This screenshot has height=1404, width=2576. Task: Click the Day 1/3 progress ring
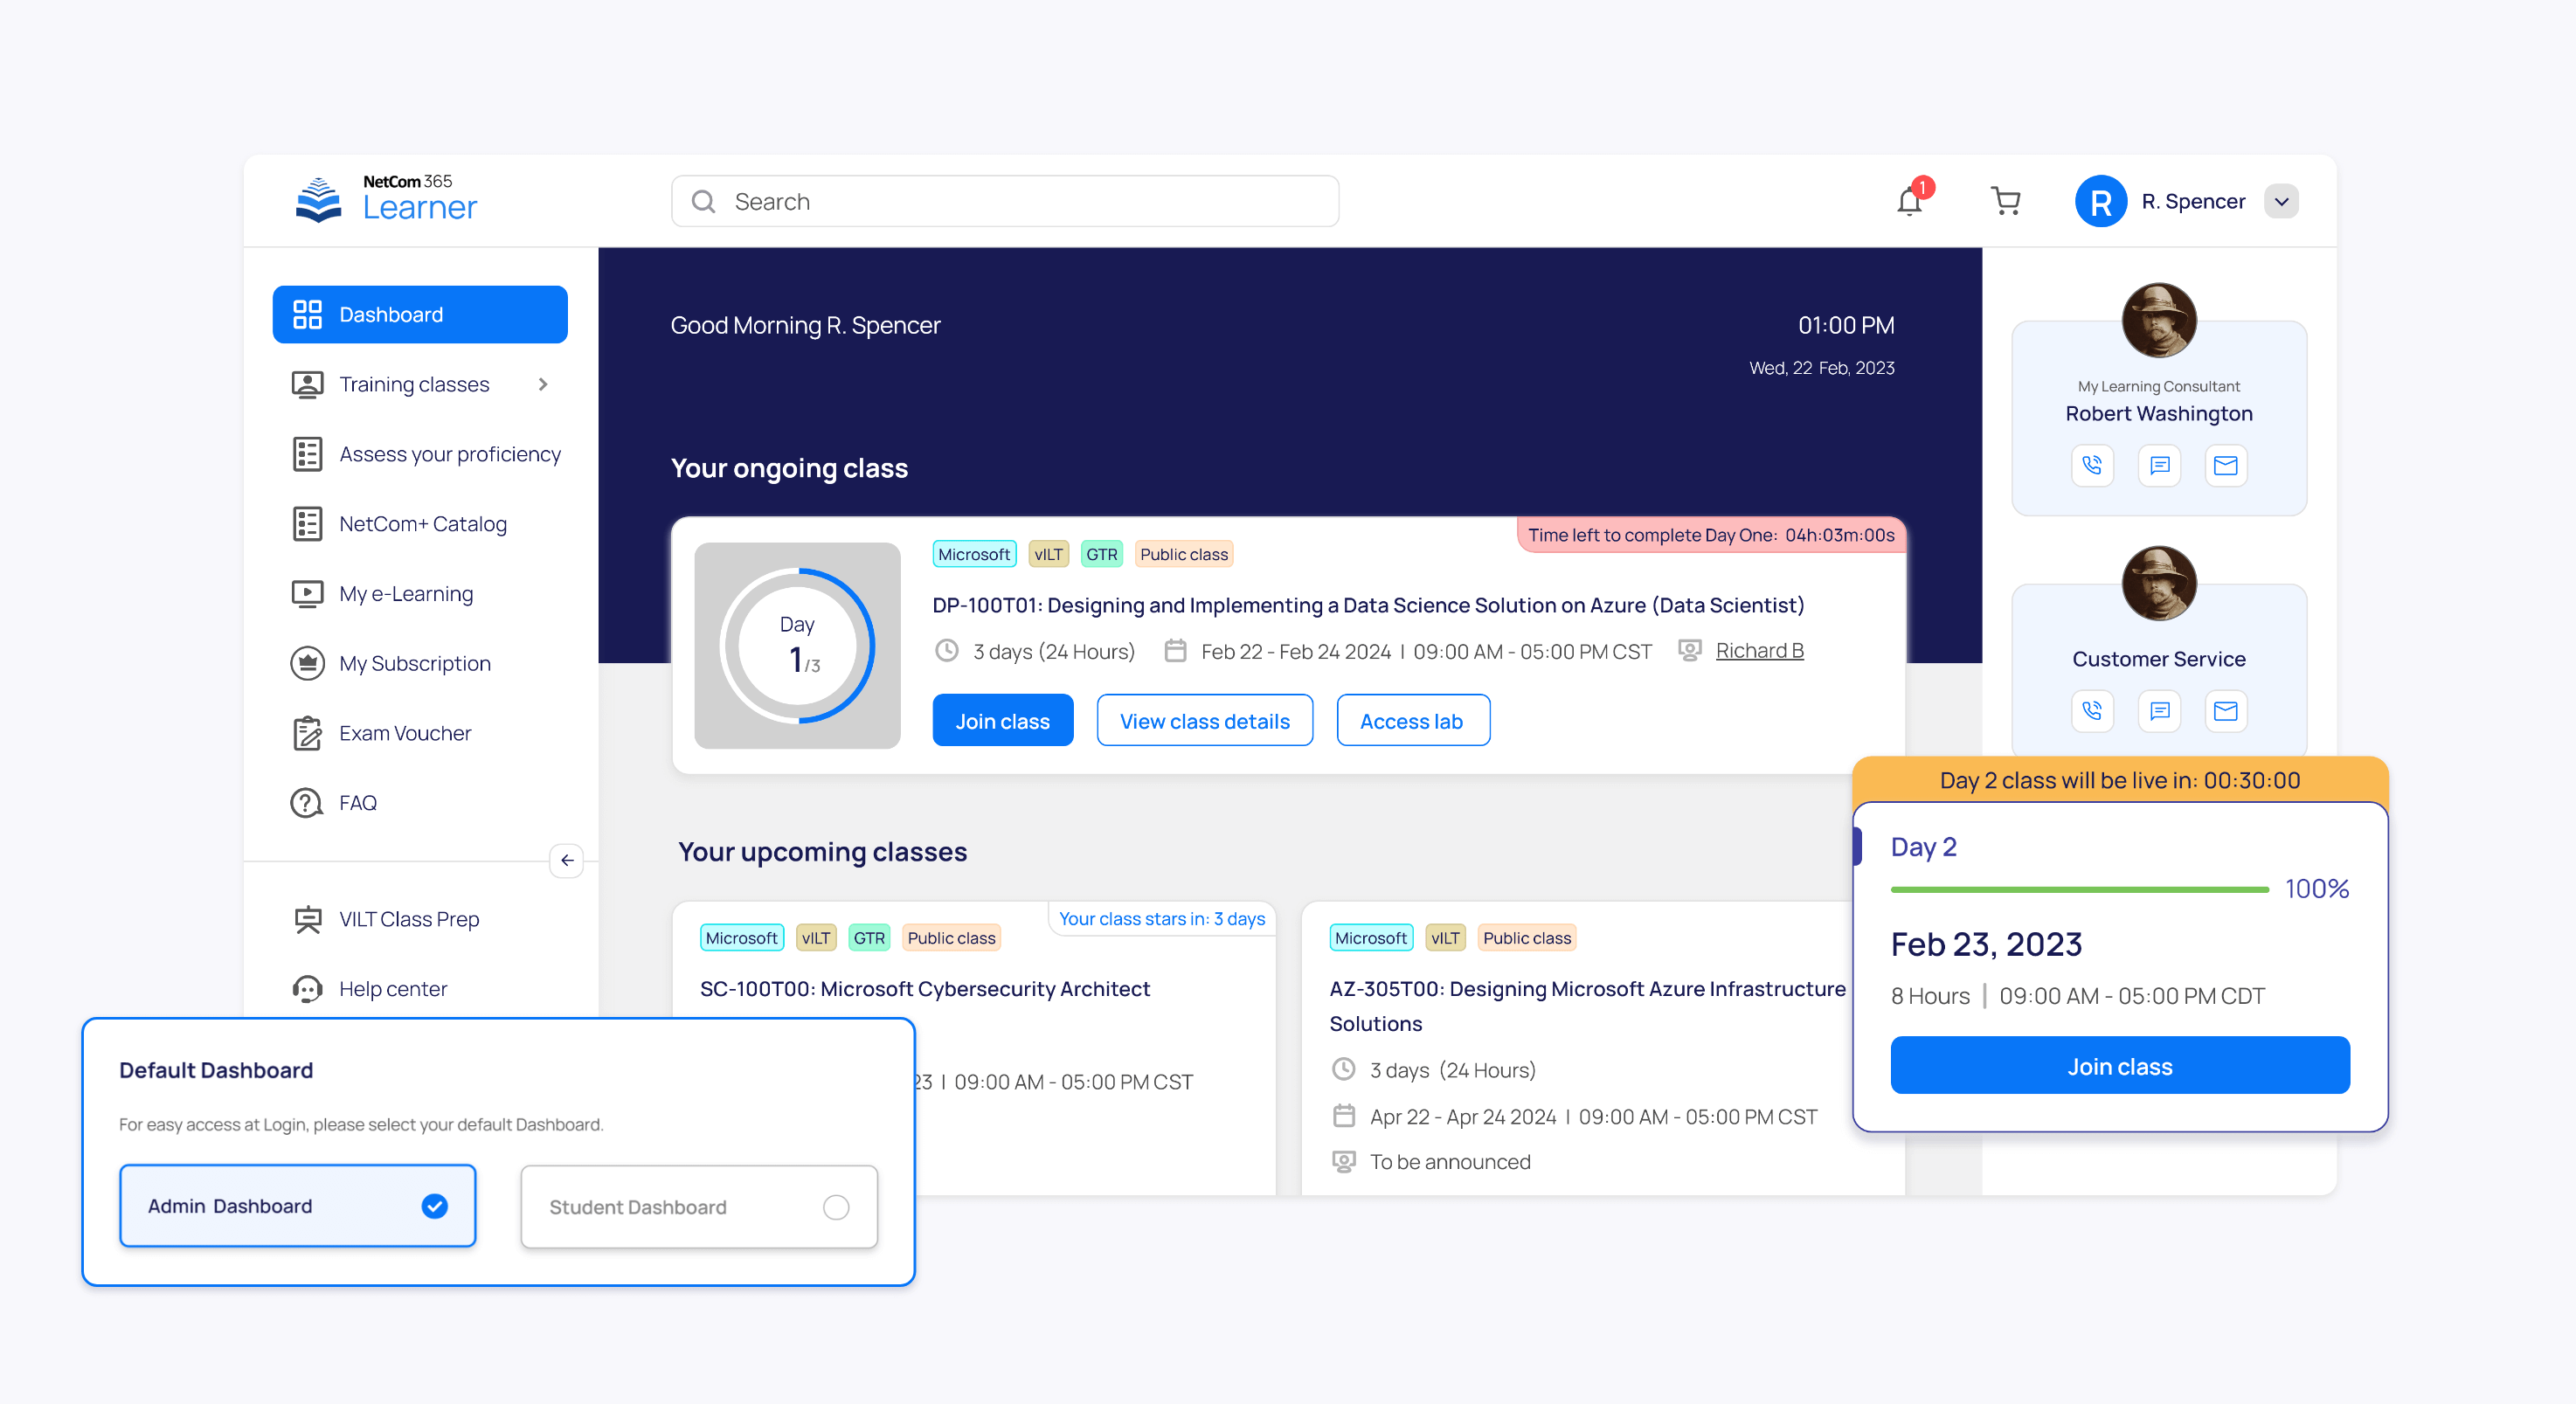pos(797,646)
